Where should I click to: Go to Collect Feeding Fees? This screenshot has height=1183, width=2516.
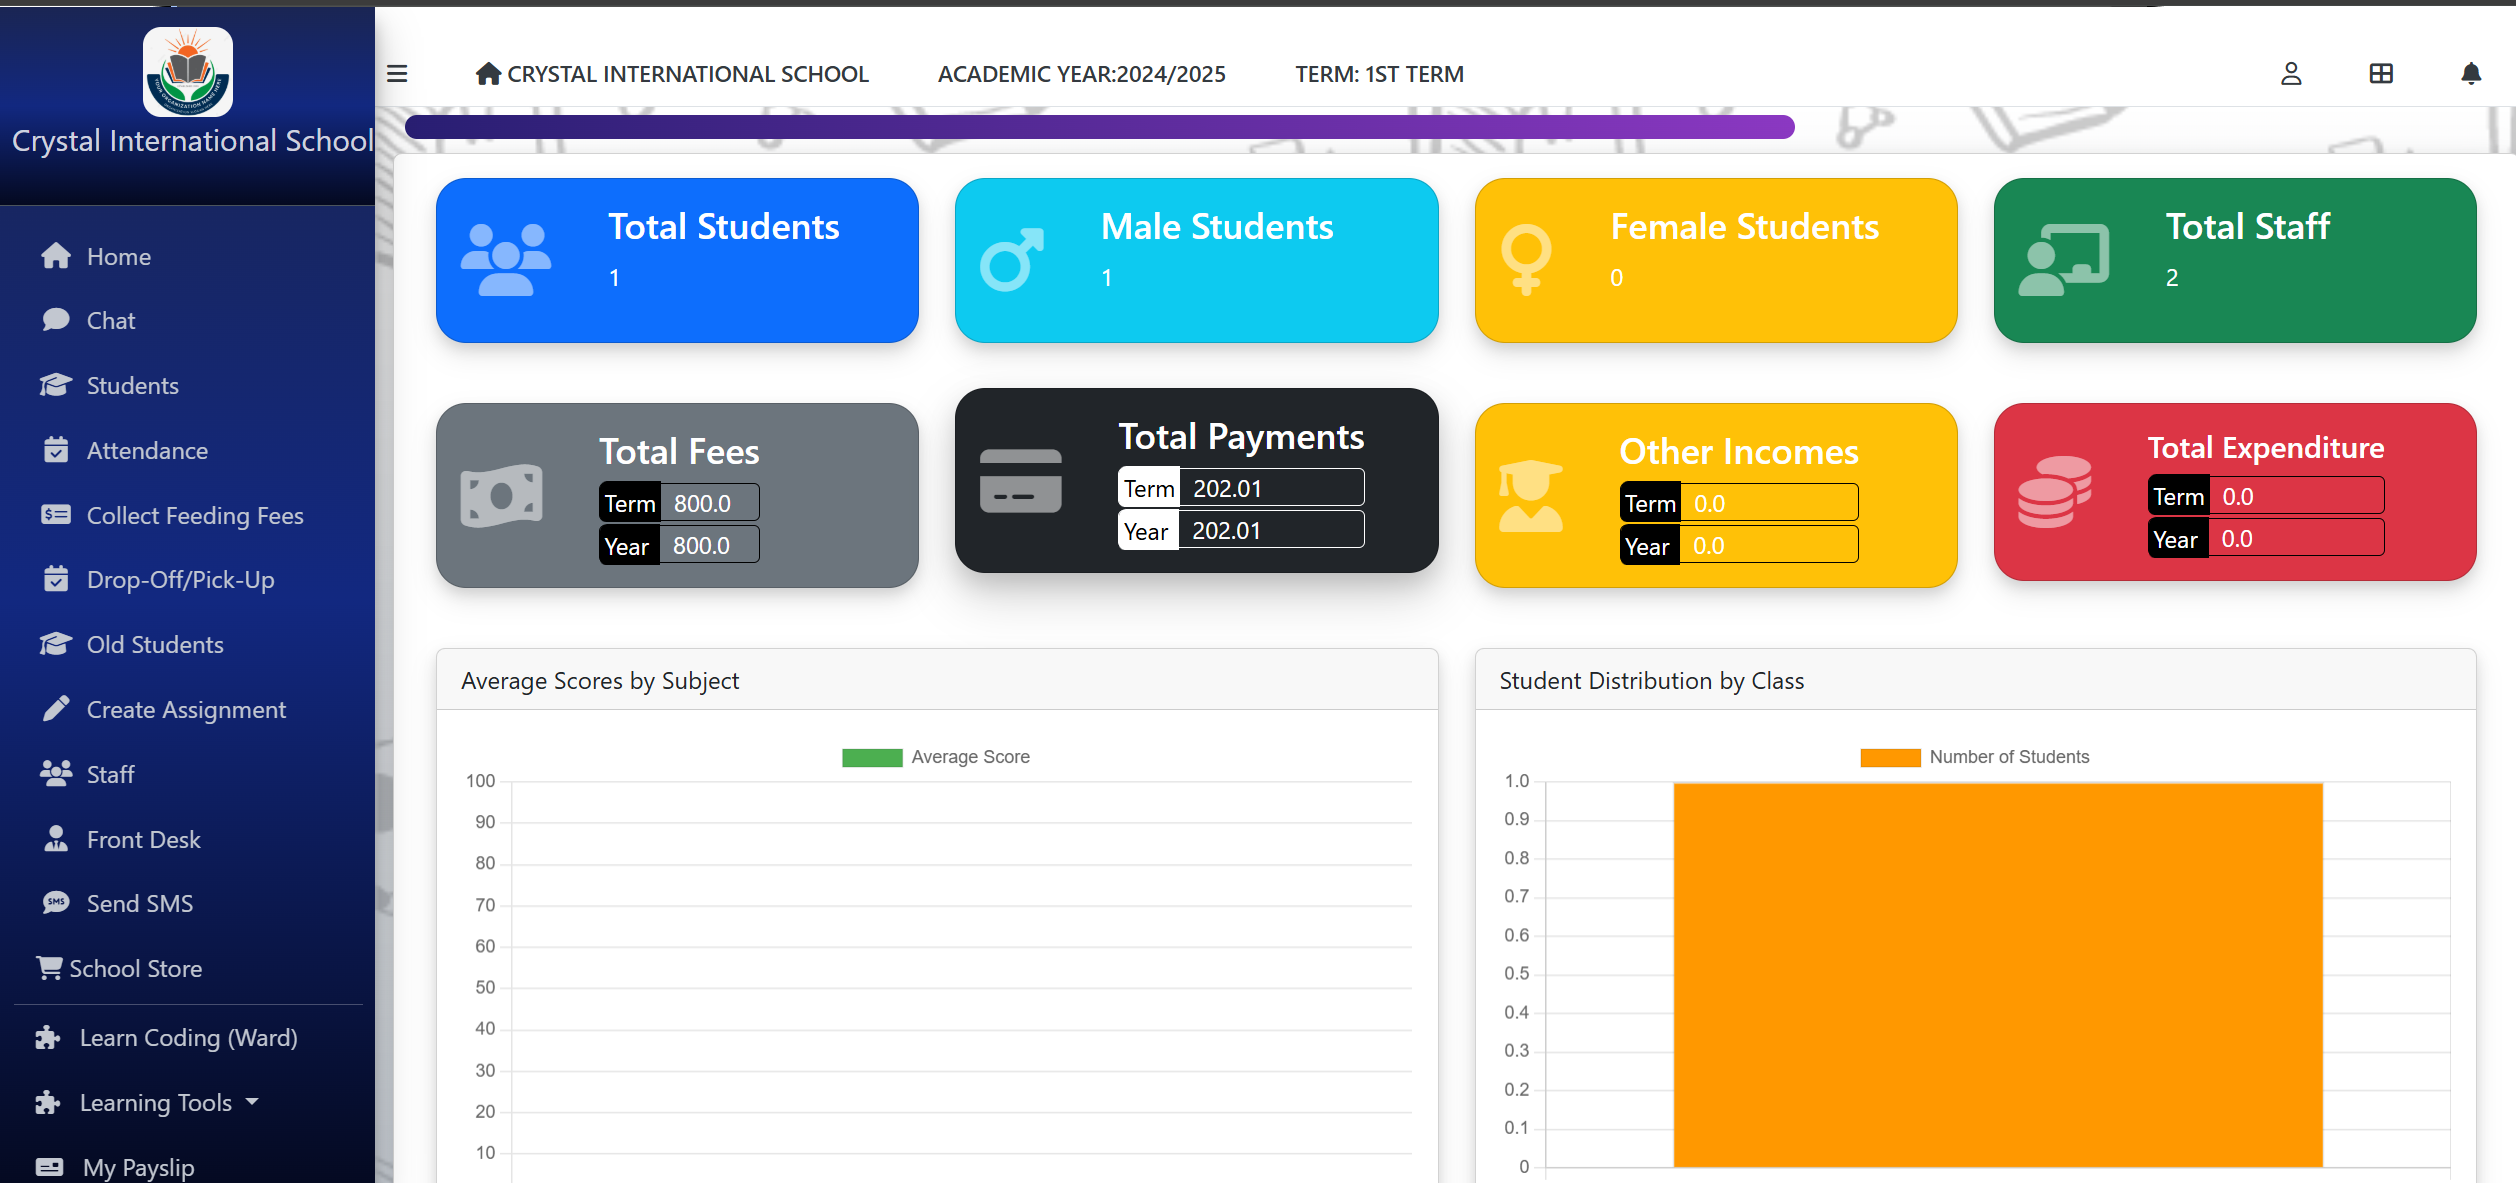click(194, 515)
